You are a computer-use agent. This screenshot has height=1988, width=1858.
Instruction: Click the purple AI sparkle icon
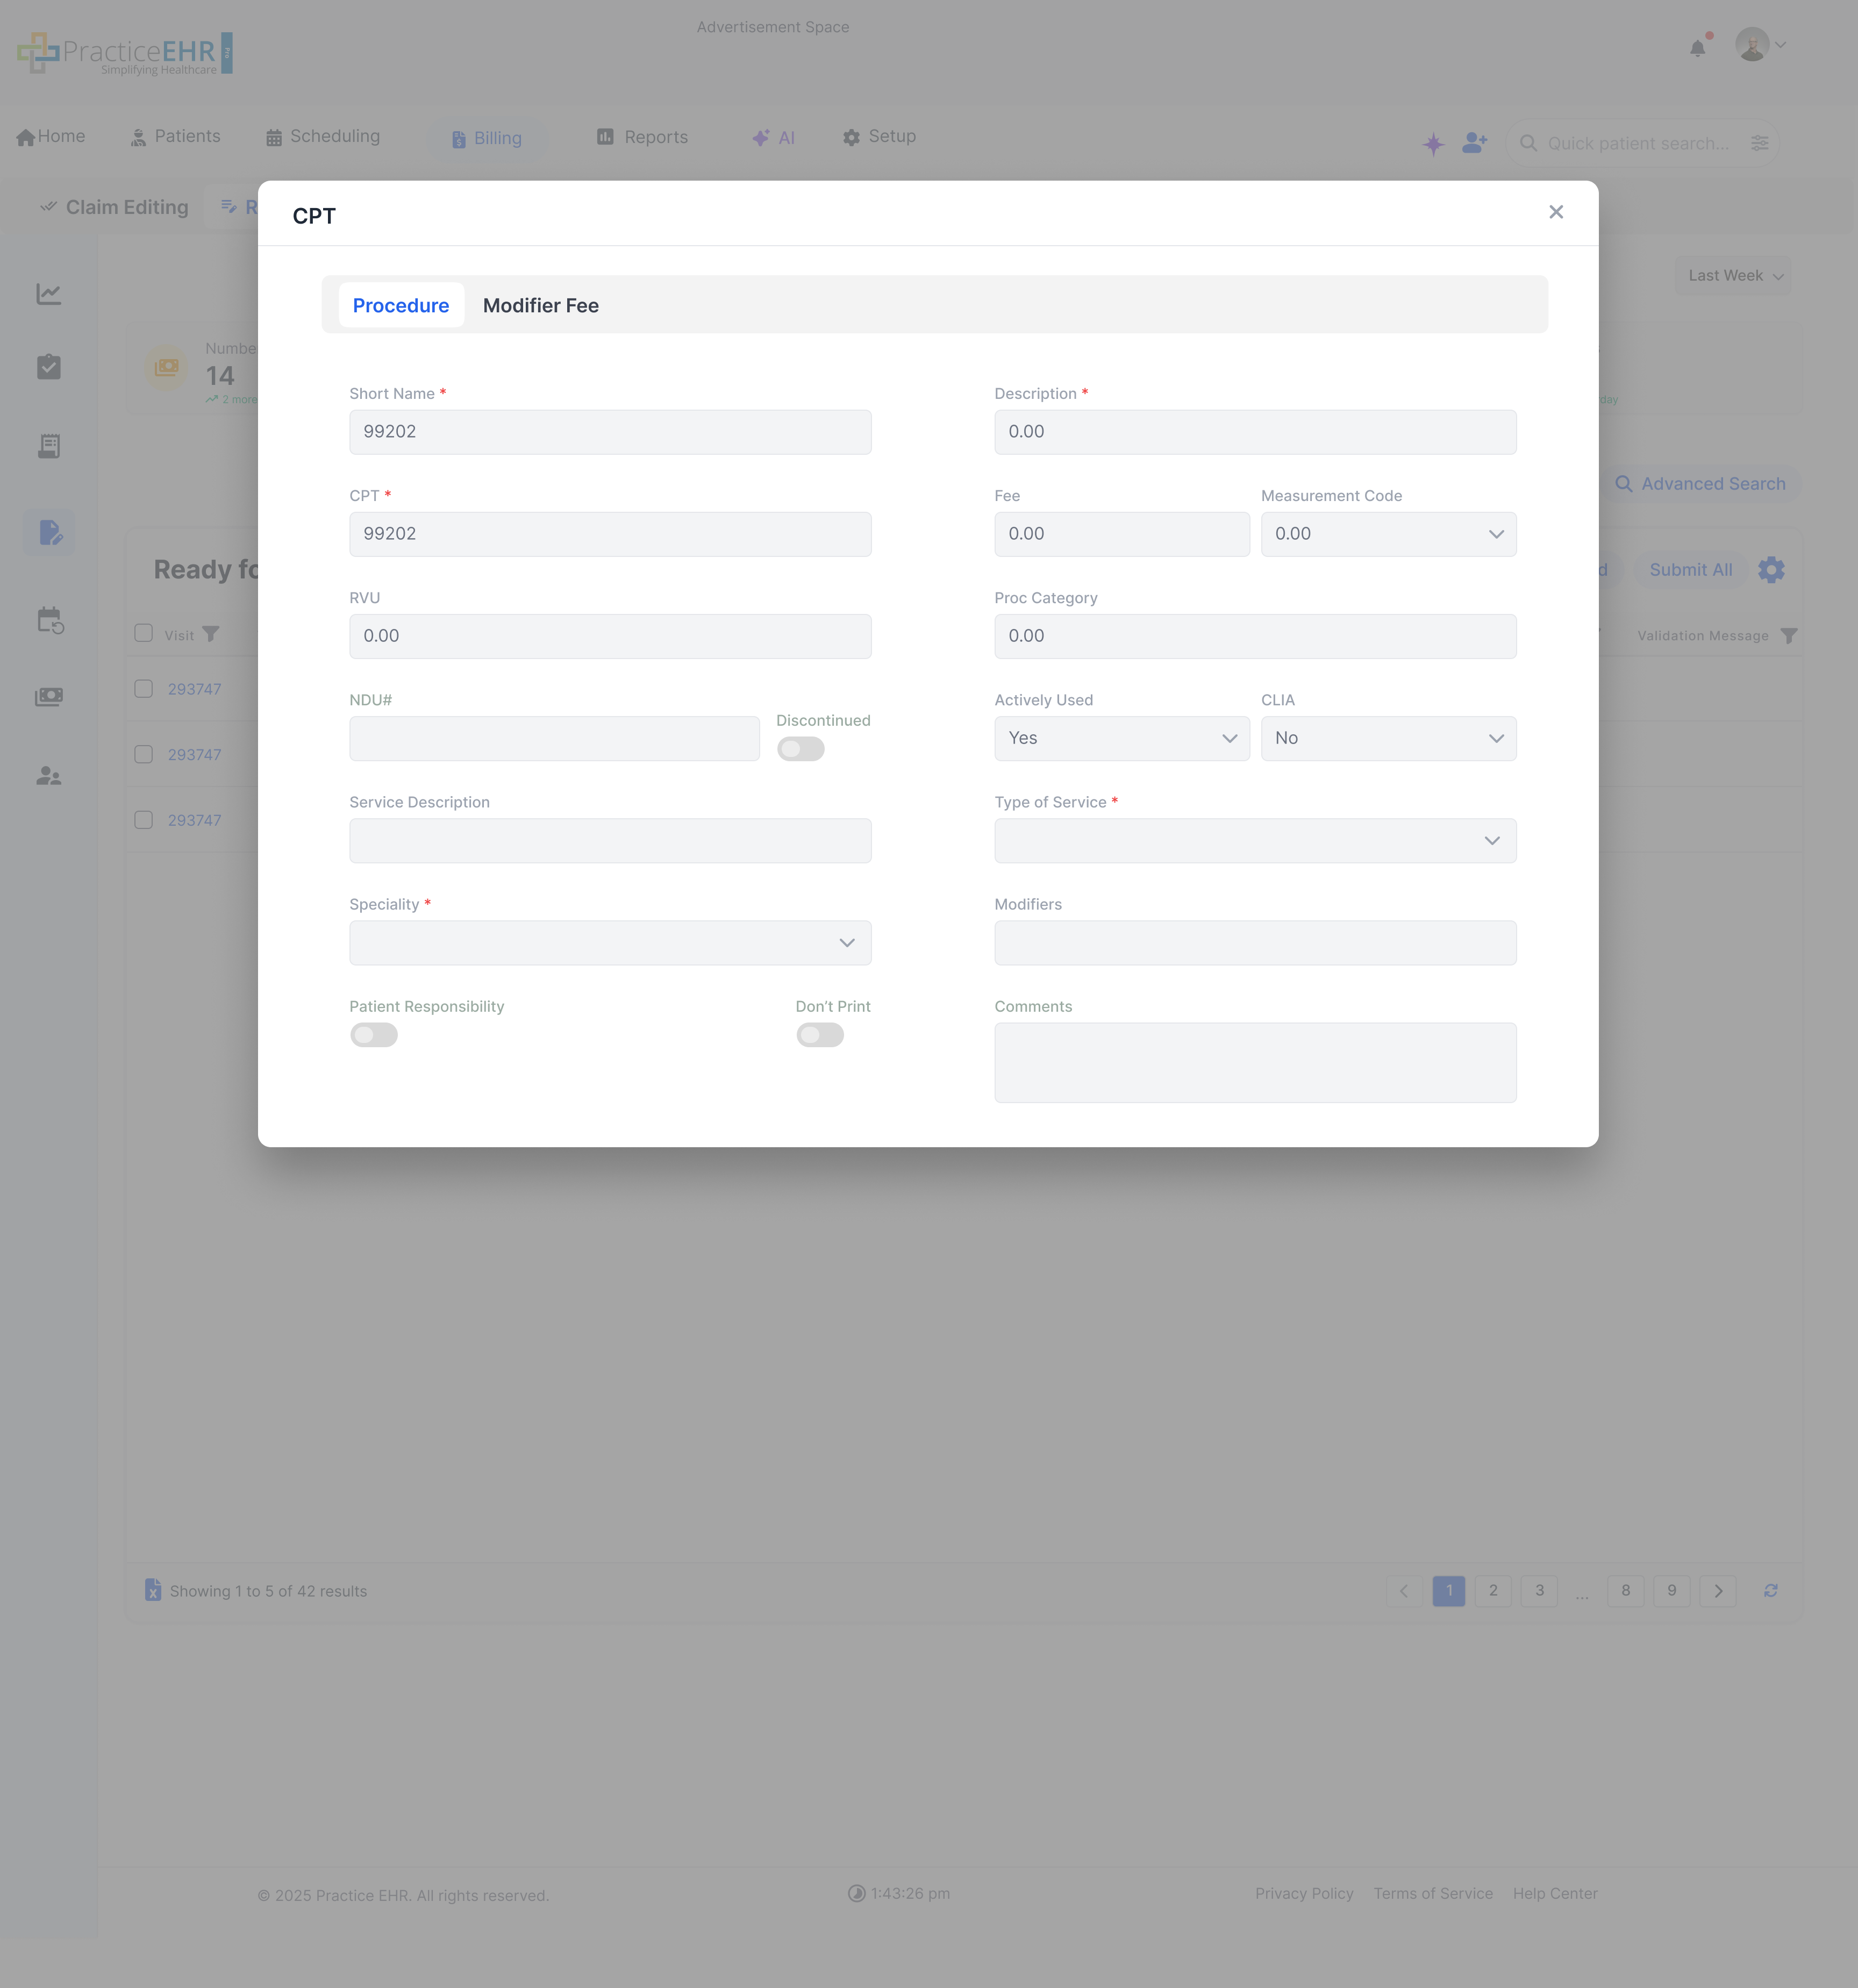1433,143
